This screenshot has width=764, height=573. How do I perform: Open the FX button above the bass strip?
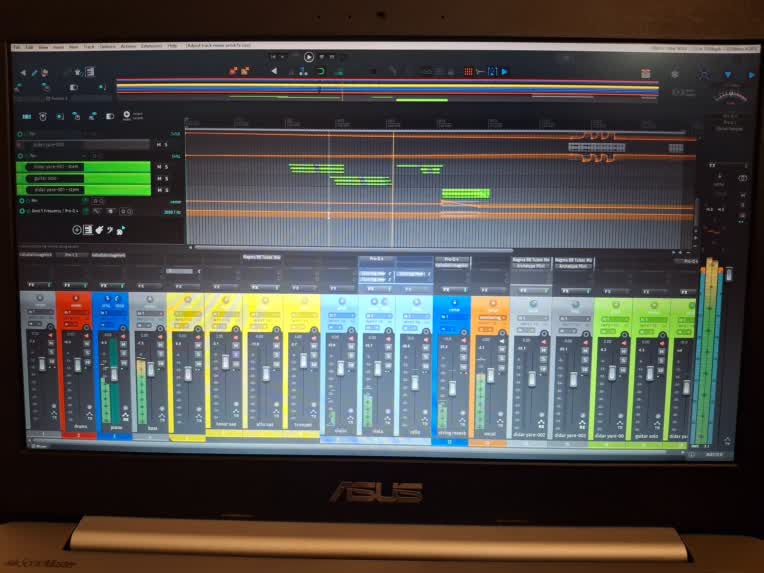pyautogui.click(x=149, y=286)
